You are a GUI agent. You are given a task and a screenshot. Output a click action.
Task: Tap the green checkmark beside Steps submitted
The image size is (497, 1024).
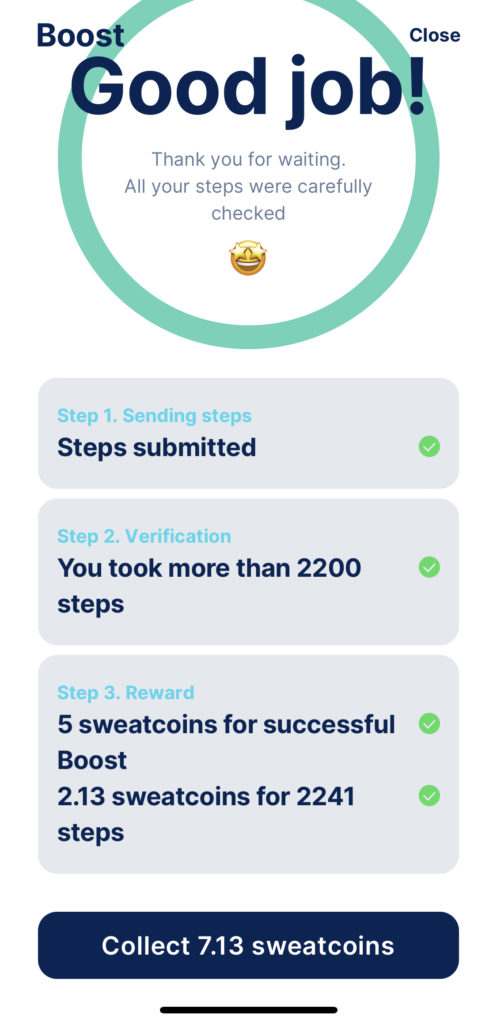pyautogui.click(x=429, y=447)
